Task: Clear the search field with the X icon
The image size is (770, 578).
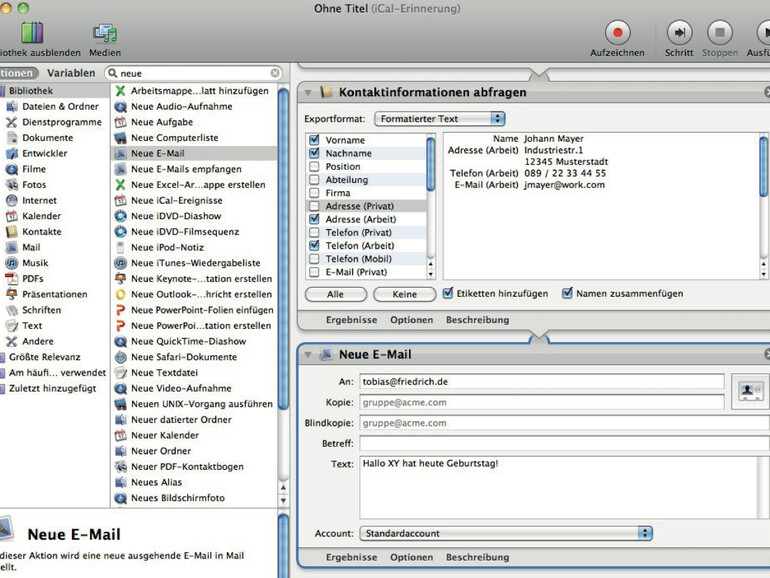Action: pyautogui.click(x=275, y=73)
